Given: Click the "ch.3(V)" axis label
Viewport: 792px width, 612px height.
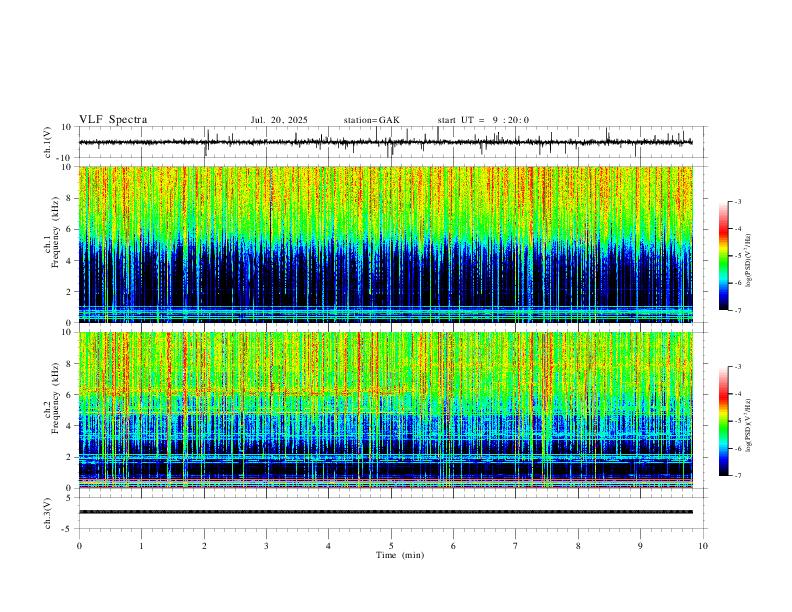Looking at the screenshot, I should click(x=48, y=513).
